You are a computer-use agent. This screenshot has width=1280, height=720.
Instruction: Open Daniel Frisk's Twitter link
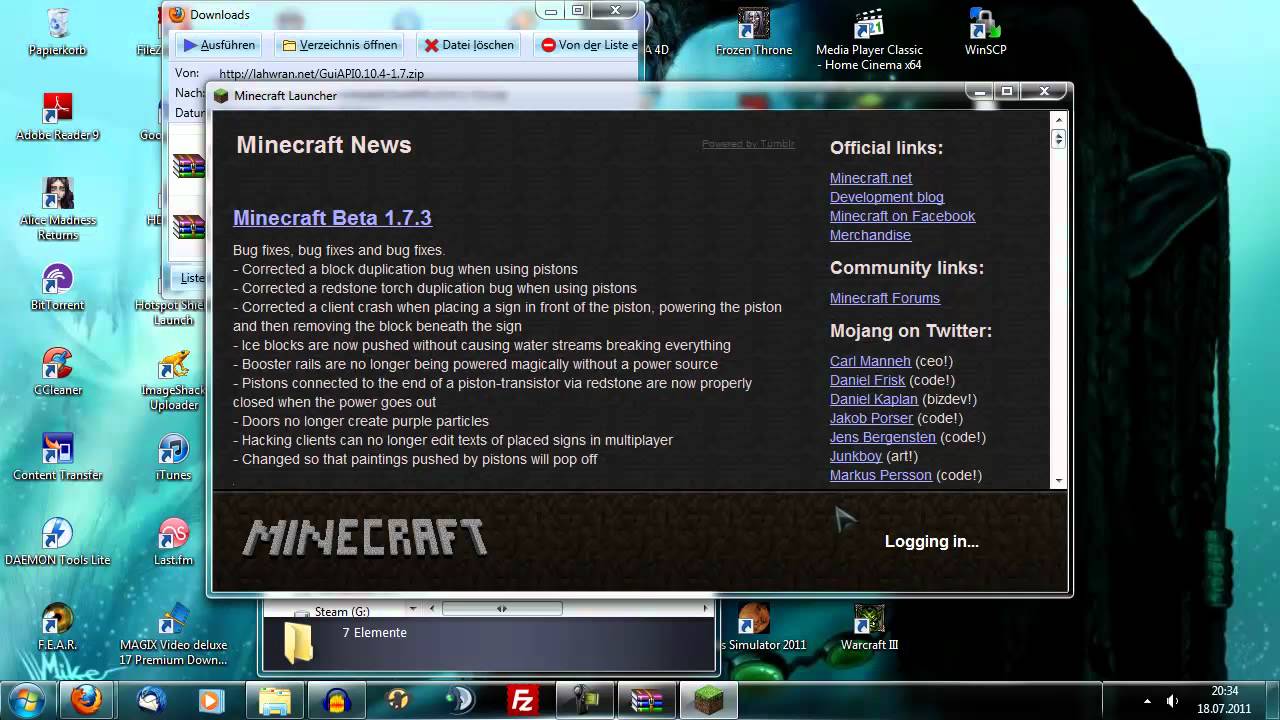tap(867, 380)
